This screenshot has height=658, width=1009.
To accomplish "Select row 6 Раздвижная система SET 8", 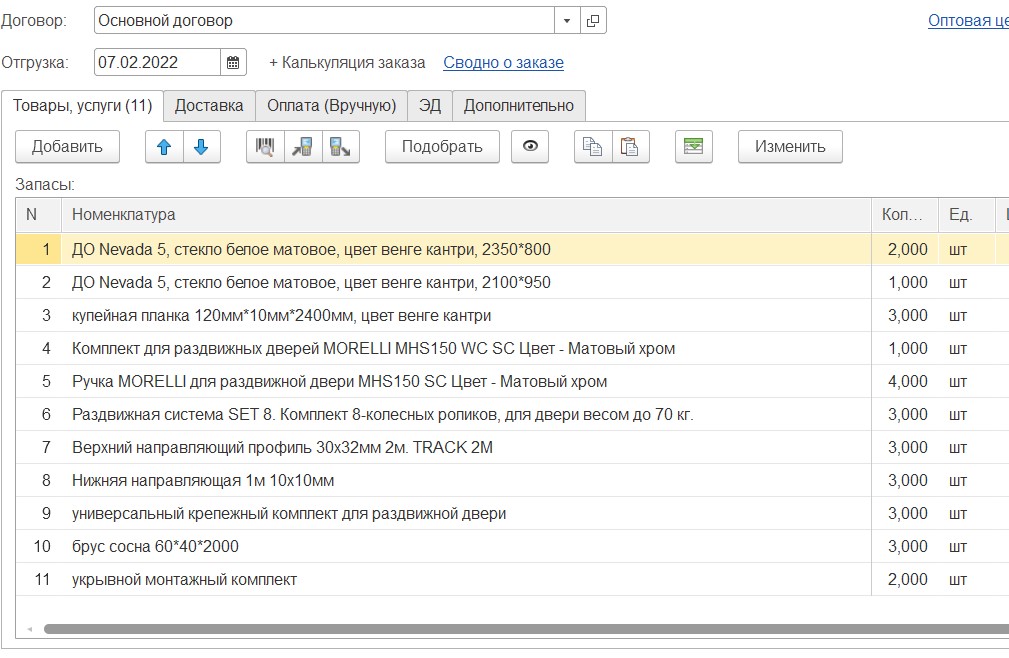I will [382, 414].
